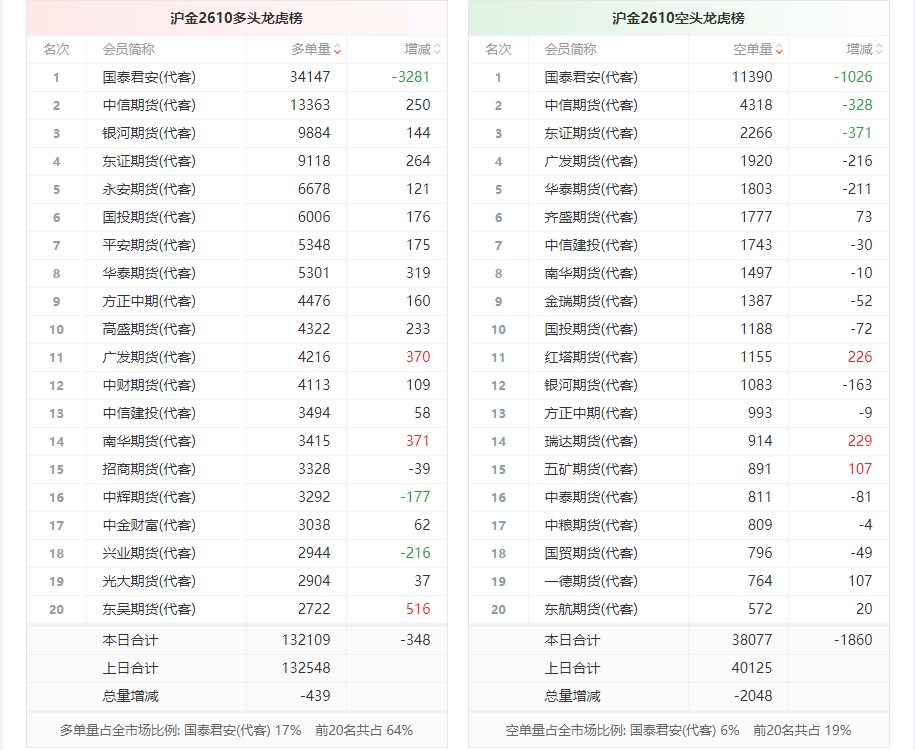915x750 pixels.
Task: Click long-side 本日合计 value 132109
Action: tap(306, 640)
